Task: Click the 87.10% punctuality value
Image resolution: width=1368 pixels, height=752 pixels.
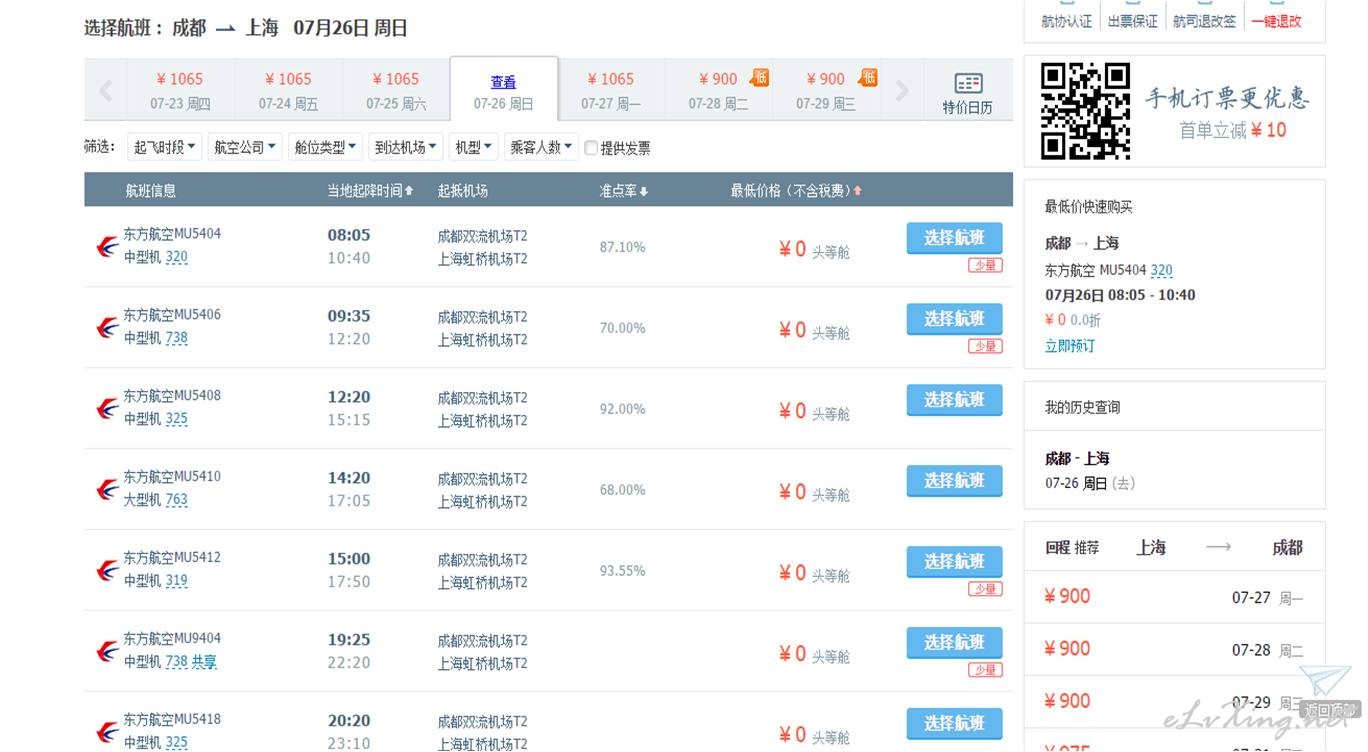Action: click(x=622, y=247)
